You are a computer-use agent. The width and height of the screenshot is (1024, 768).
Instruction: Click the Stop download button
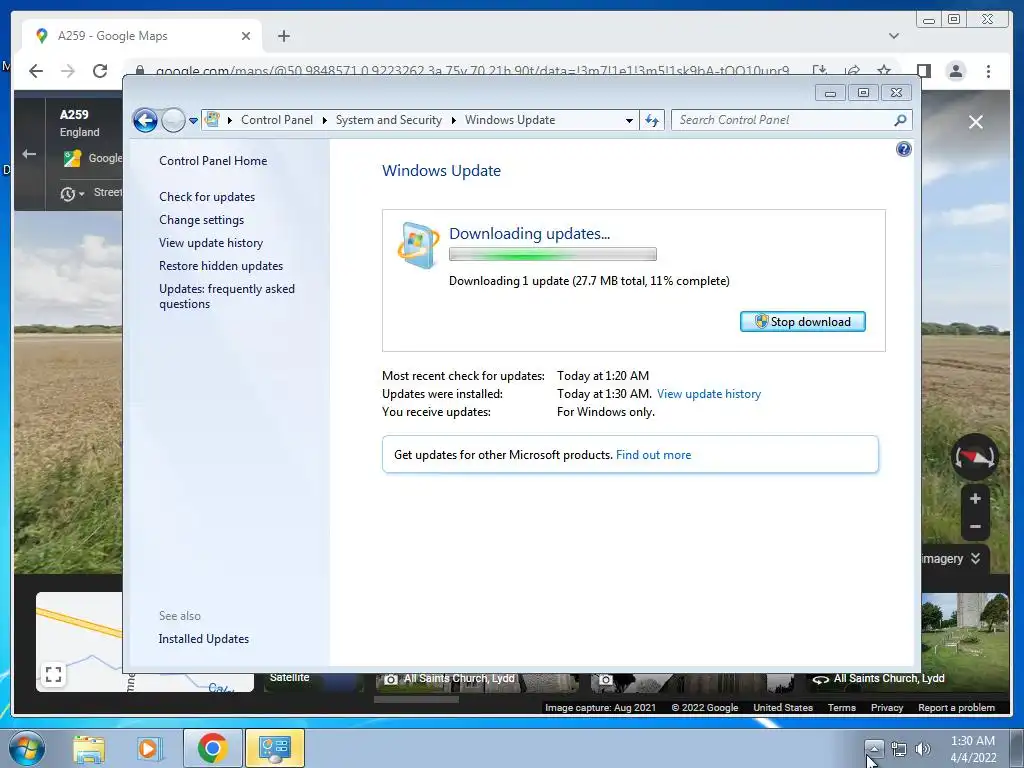point(803,321)
